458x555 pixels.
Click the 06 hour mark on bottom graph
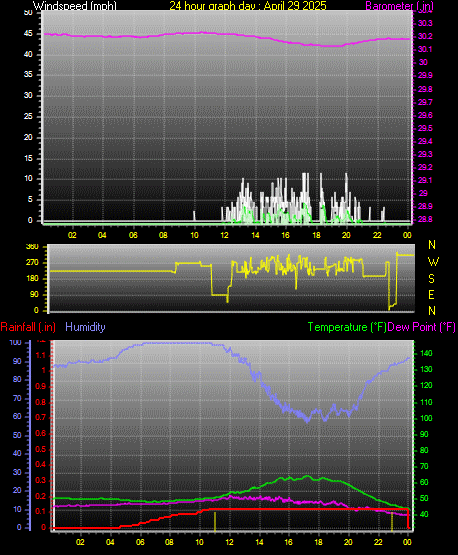point(140,542)
